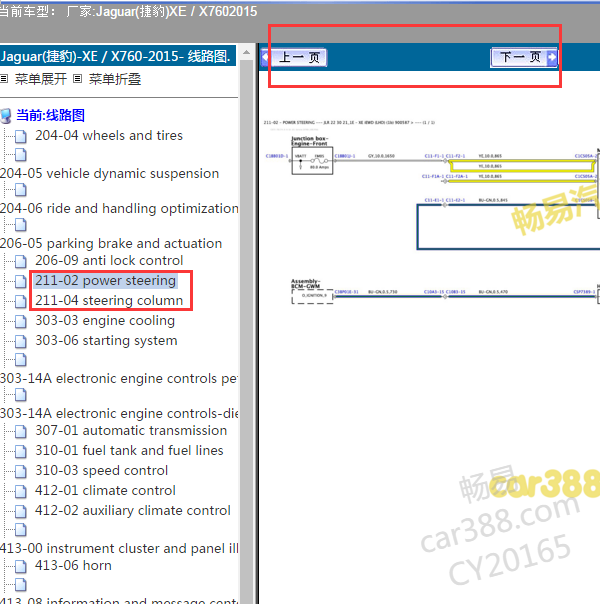Open 412-02 auxiliary climate control
Viewport: 600px width, 604px height.
(132, 511)
